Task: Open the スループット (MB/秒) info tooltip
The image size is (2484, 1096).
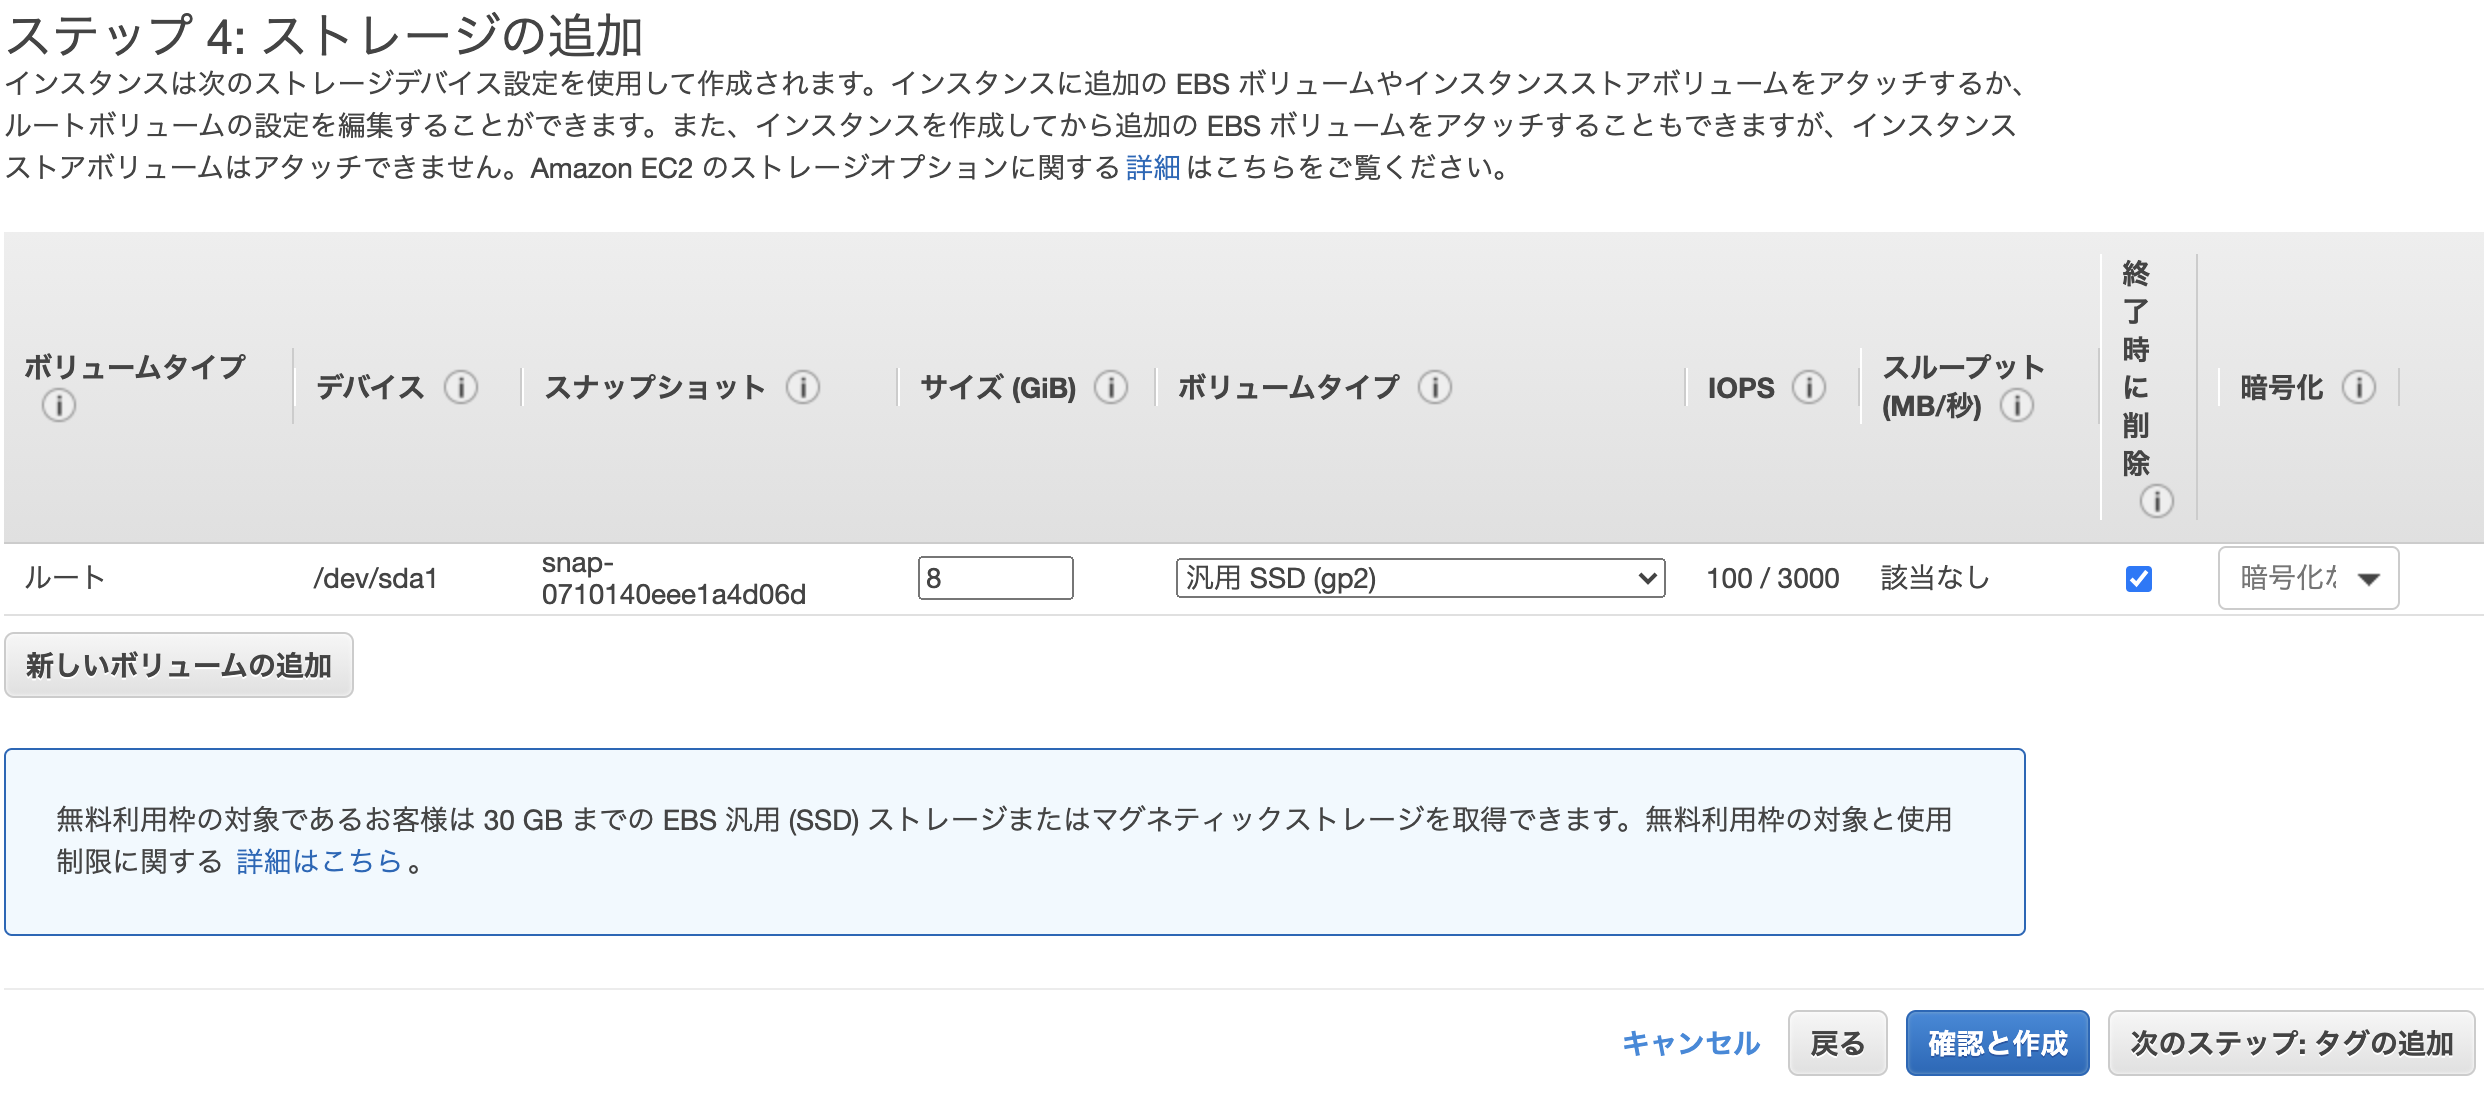Action: 2019,407
